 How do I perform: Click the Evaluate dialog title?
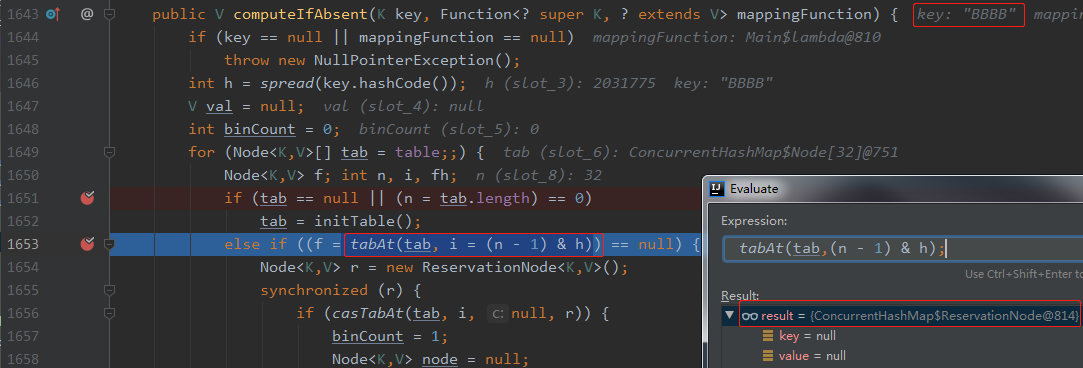click(x=754, y=188)
